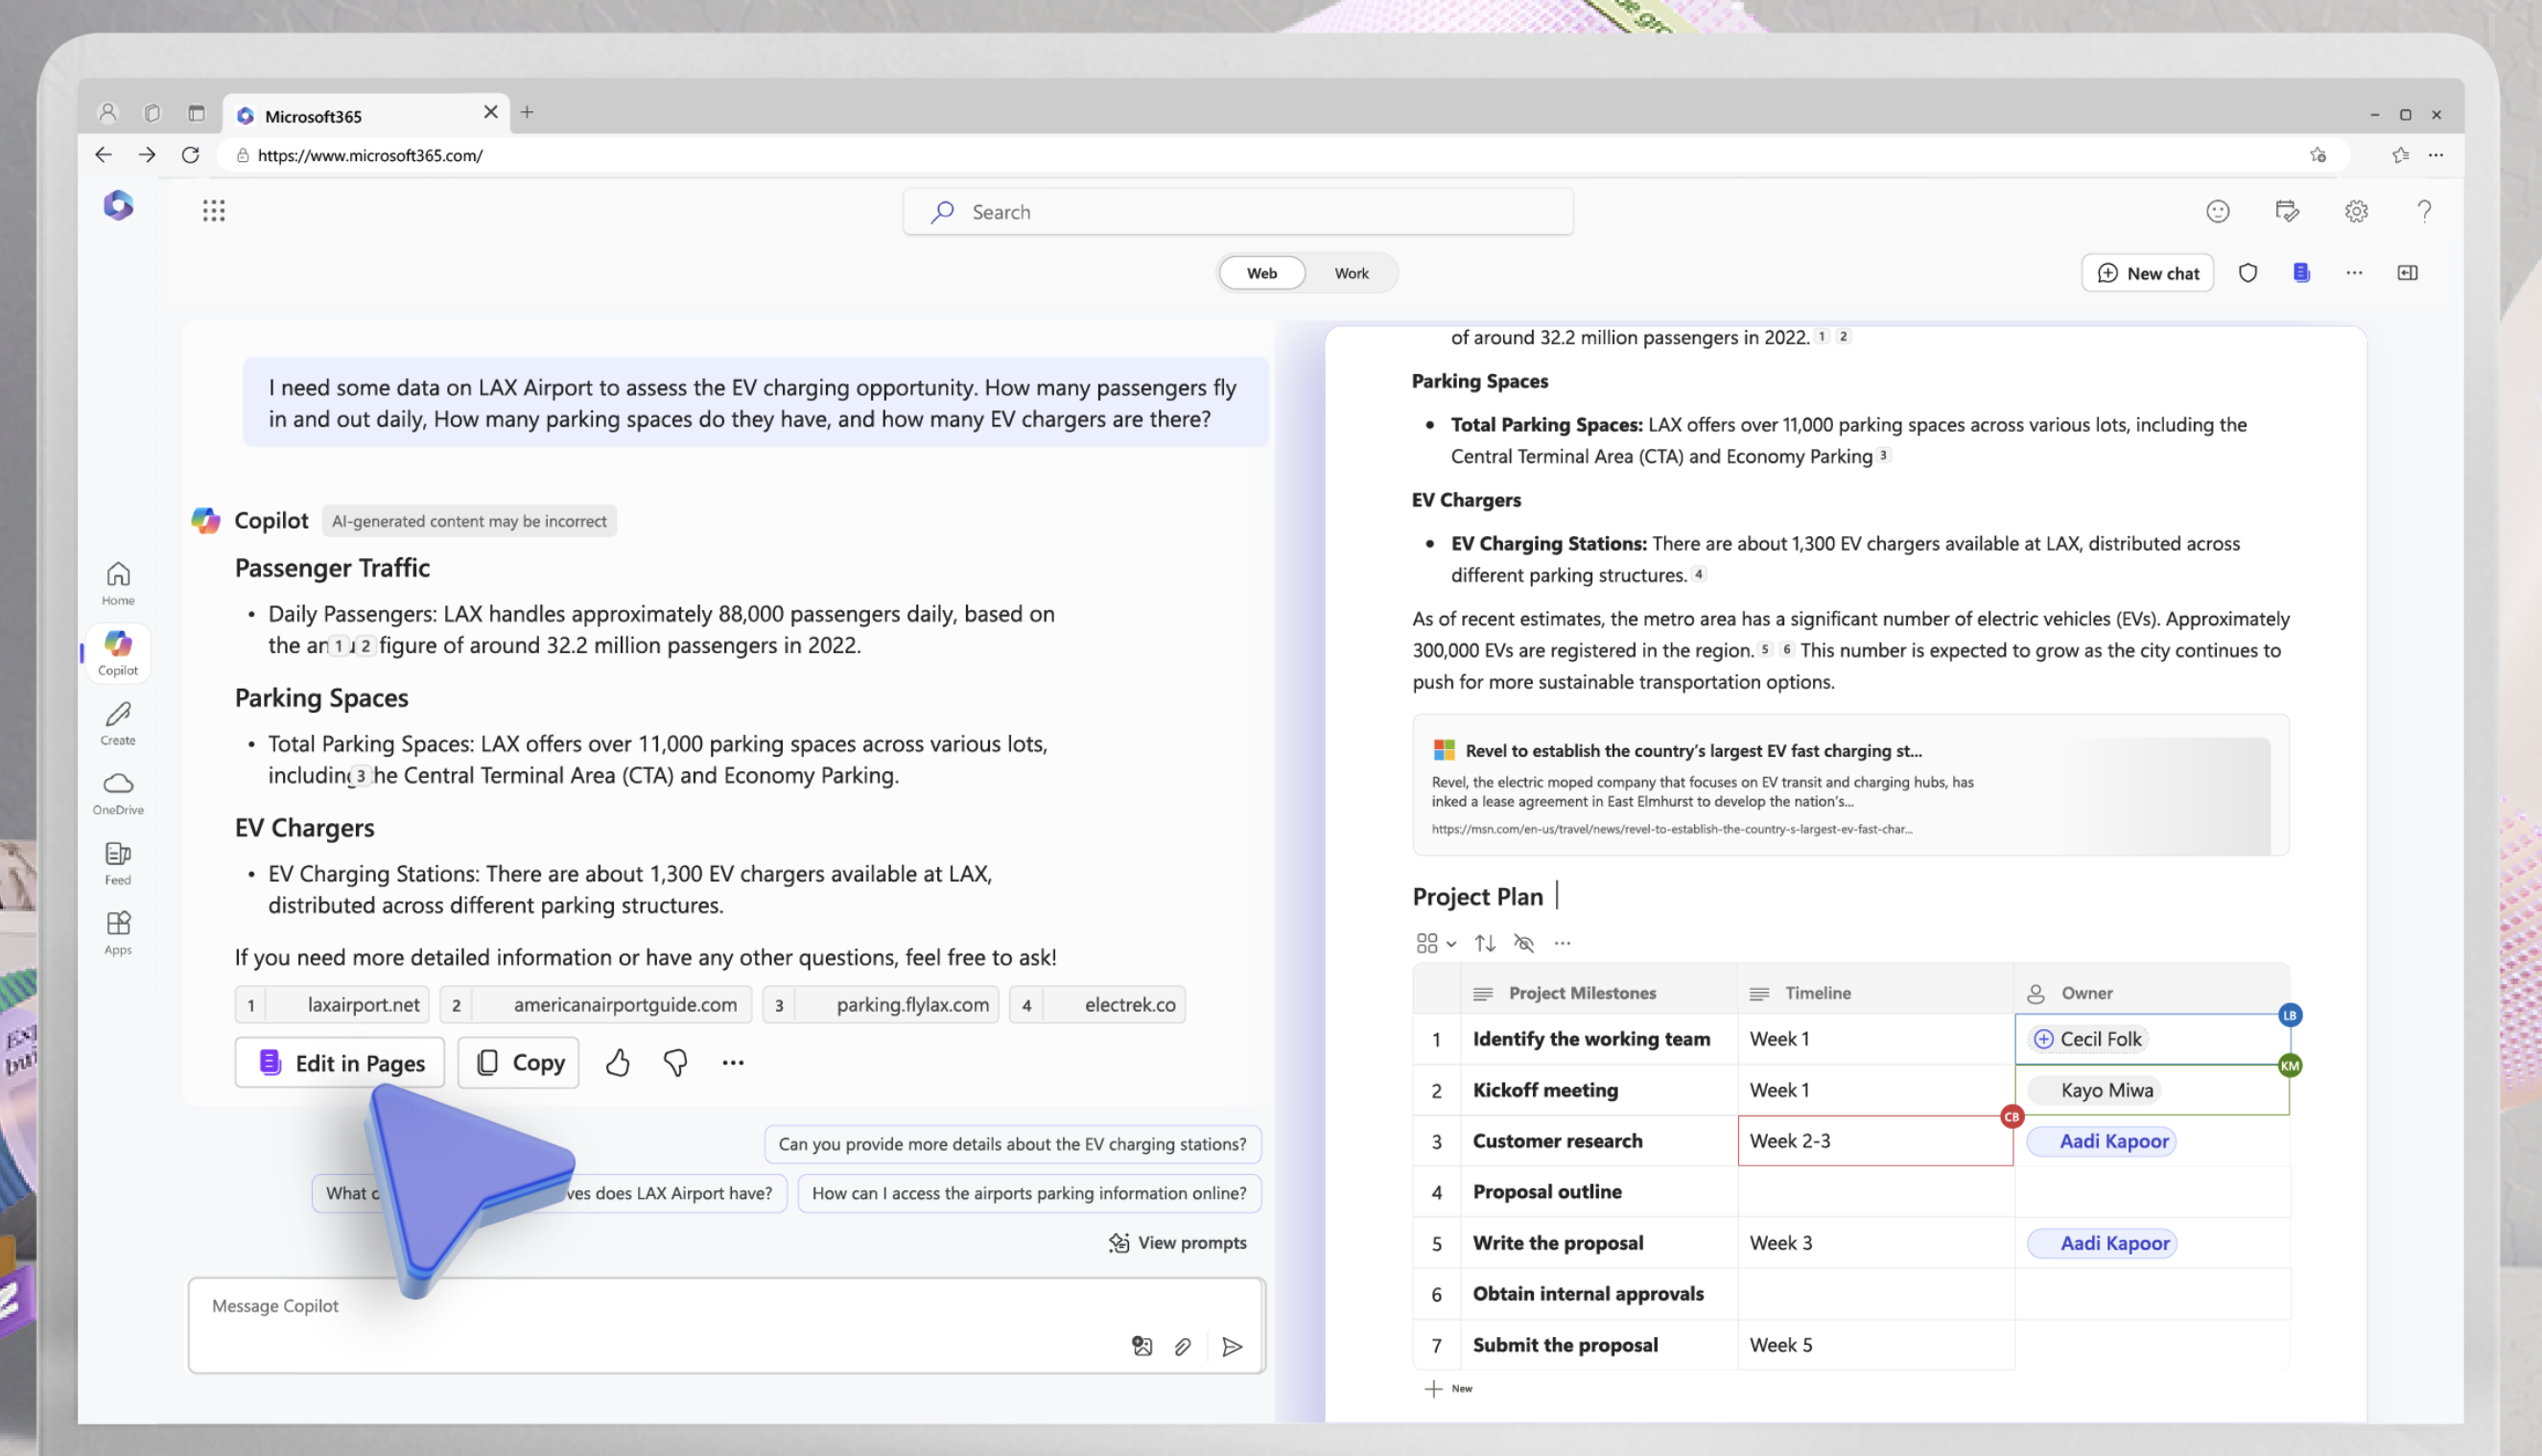This screenshot has width=2542, height=1456.
Task: Open Apps from the sidebar
Action: (117, 931)
